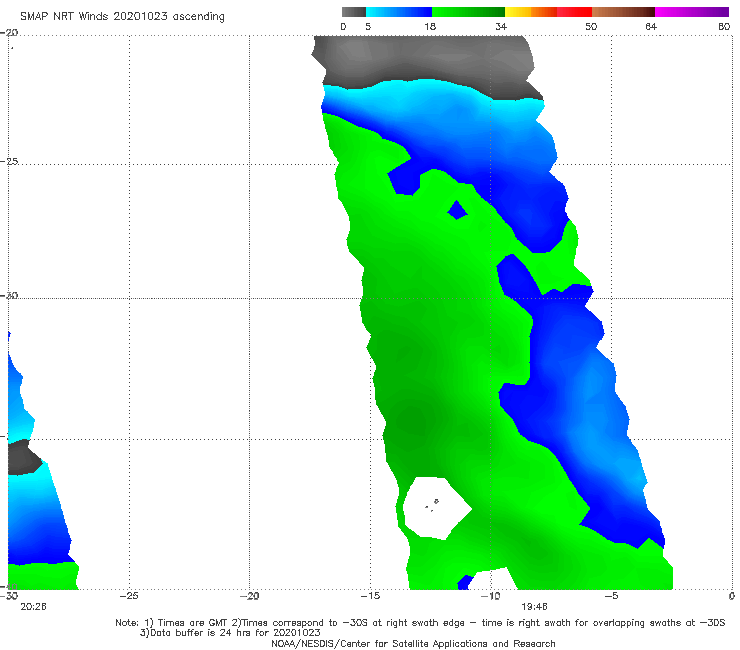This screenshot has width=740, height=650.
Task: Click the color bar label '5'
Action: click(x=368, y=26)
